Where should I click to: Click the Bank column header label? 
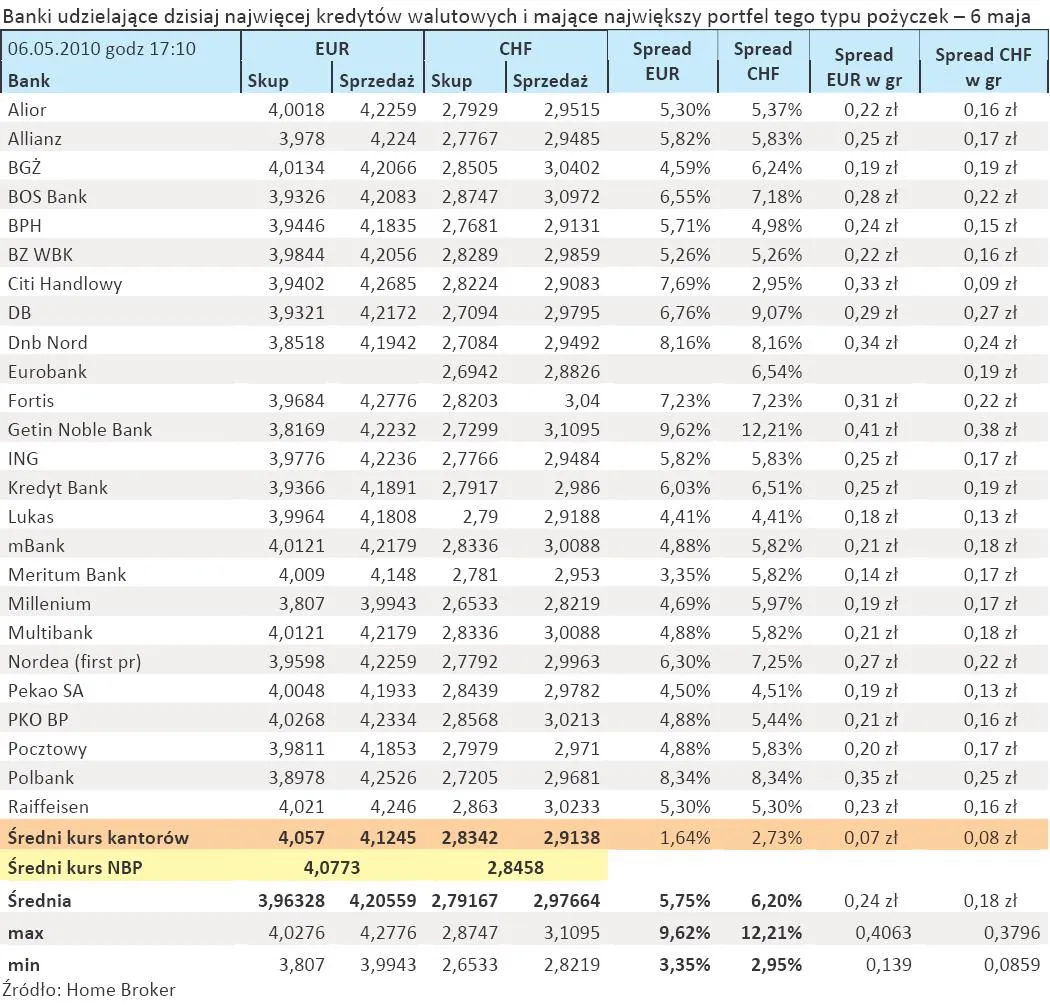pos(29,81)
